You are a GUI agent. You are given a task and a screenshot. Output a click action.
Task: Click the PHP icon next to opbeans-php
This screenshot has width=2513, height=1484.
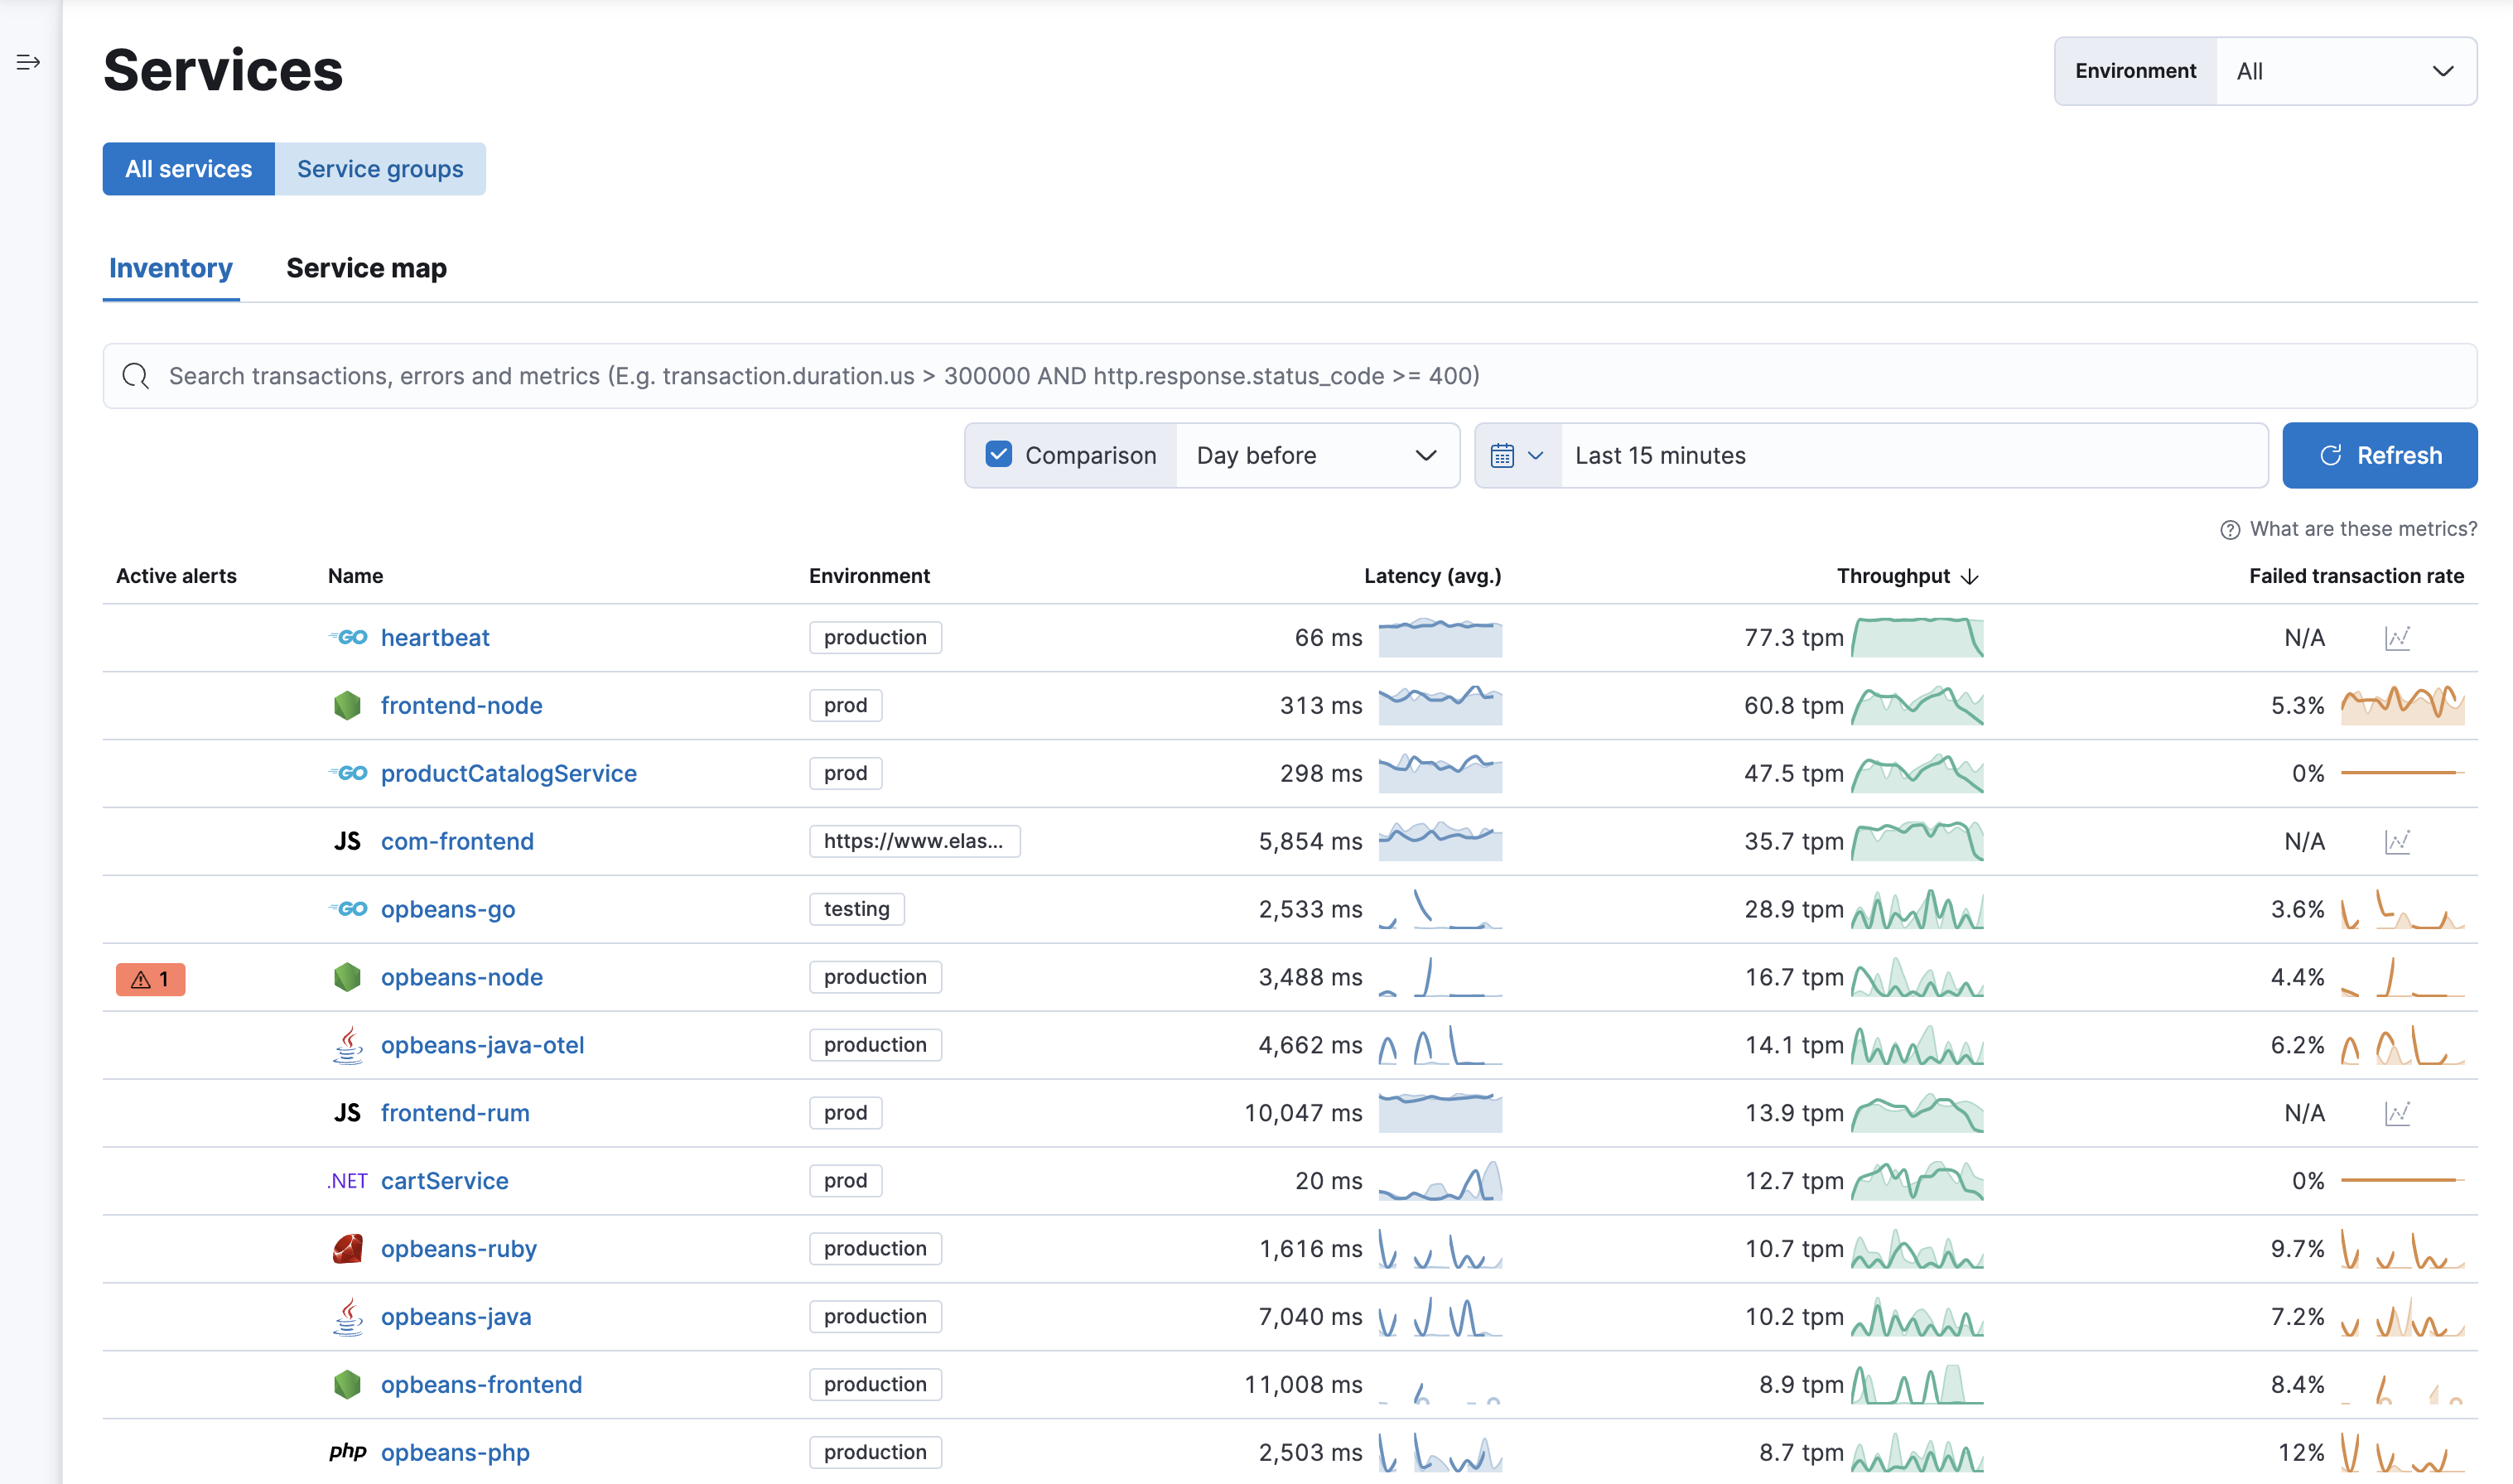347,1452
